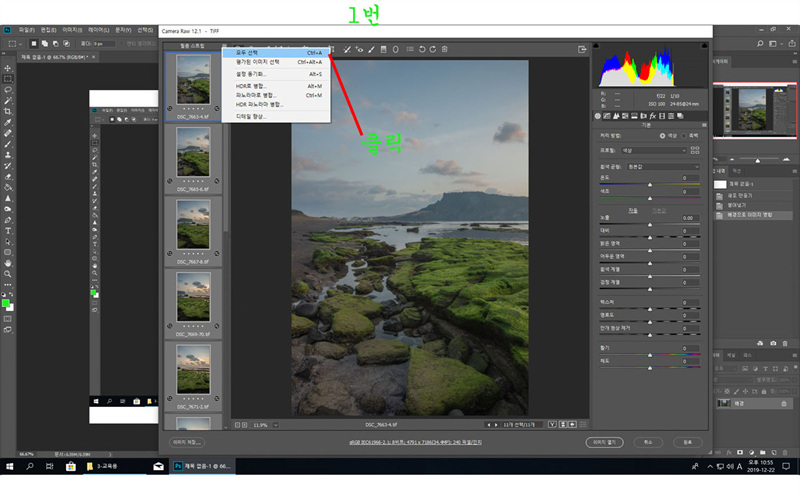Select the Intersect with Selection mode icon

click(66, 44)
